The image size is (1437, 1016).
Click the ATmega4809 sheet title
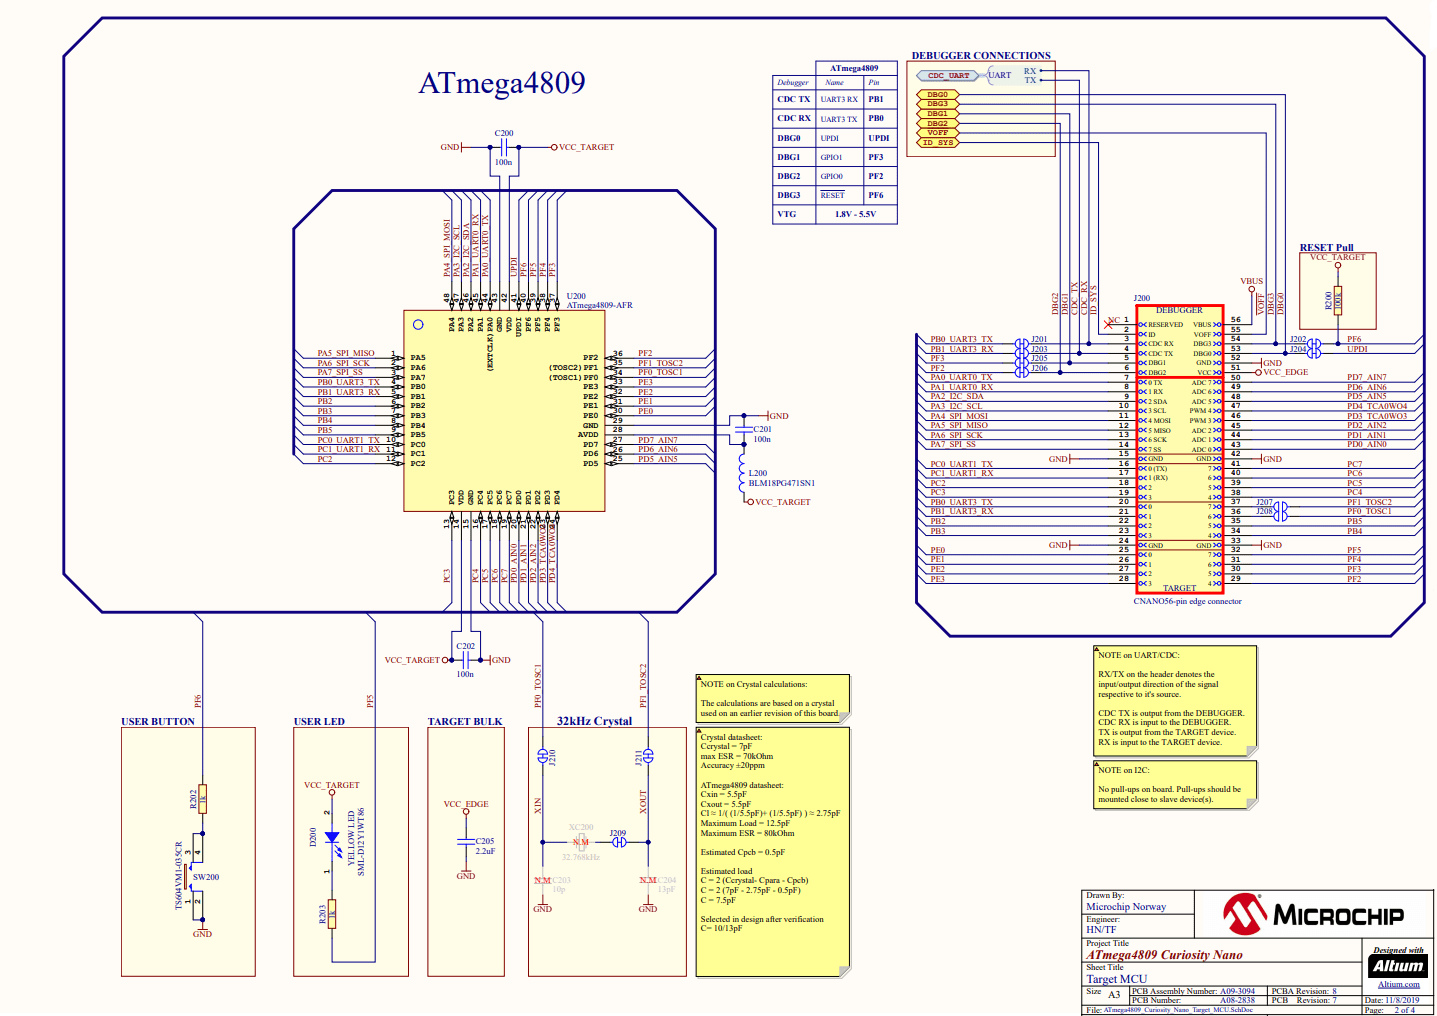502,83
